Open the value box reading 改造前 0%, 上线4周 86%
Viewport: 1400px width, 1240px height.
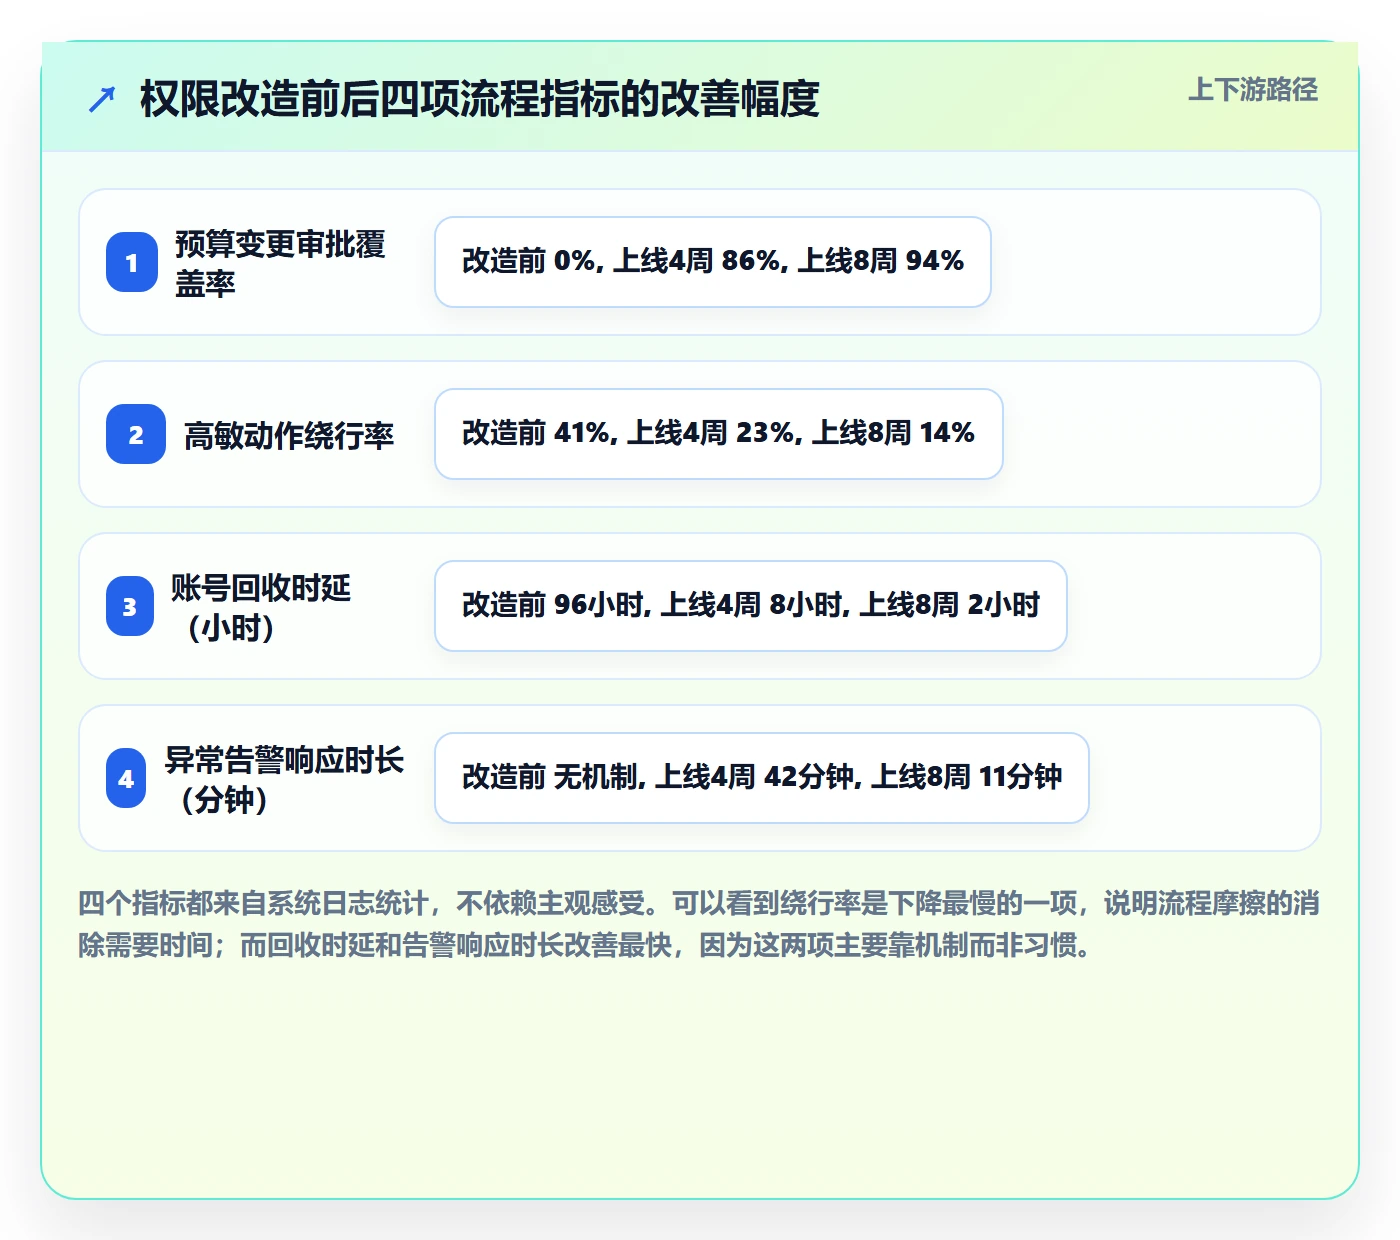[x=713, y=262]
